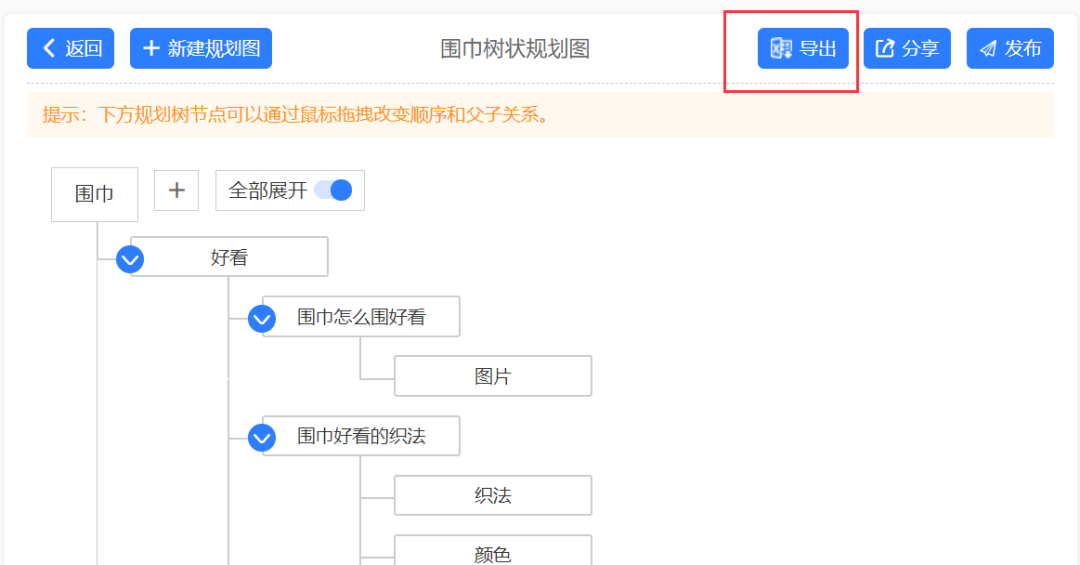Click the Excel export icon
Screen dimensions: 1080x565
point(781,48)
